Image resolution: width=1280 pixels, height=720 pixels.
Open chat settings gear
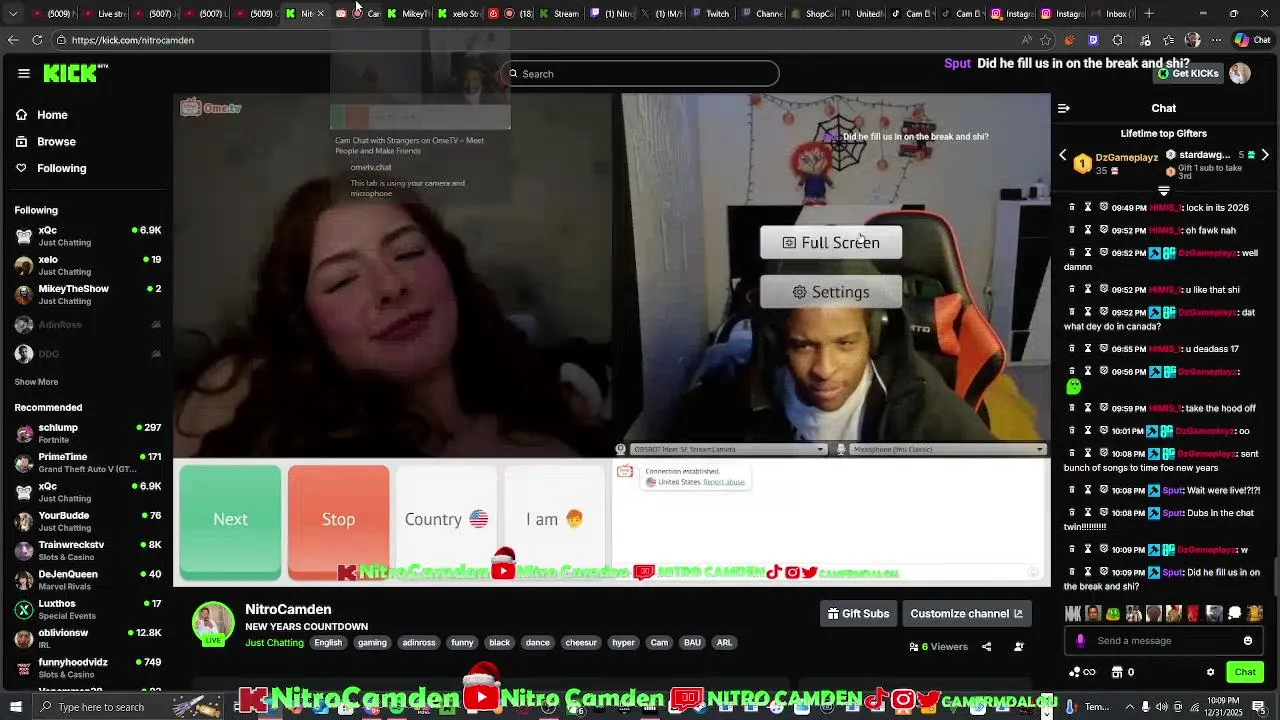(1210, 672)
